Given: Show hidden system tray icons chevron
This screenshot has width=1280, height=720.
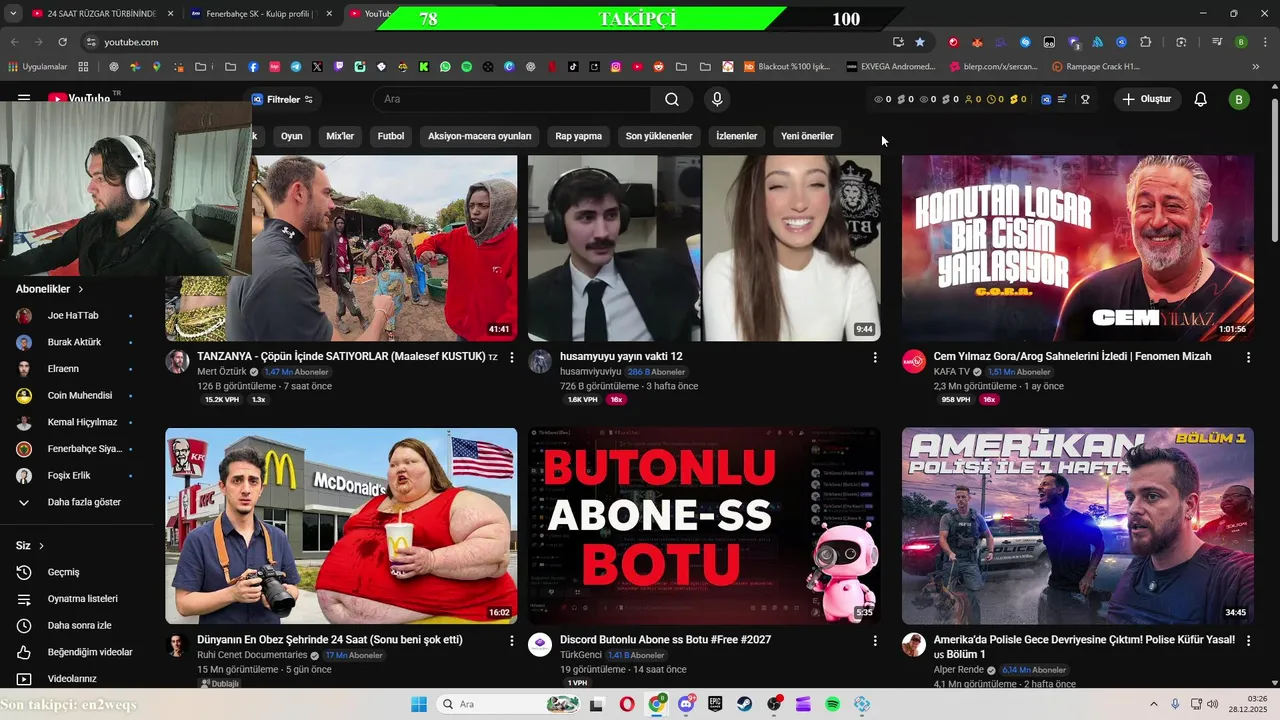Looking at the screenshot, I should point(1153,704).
